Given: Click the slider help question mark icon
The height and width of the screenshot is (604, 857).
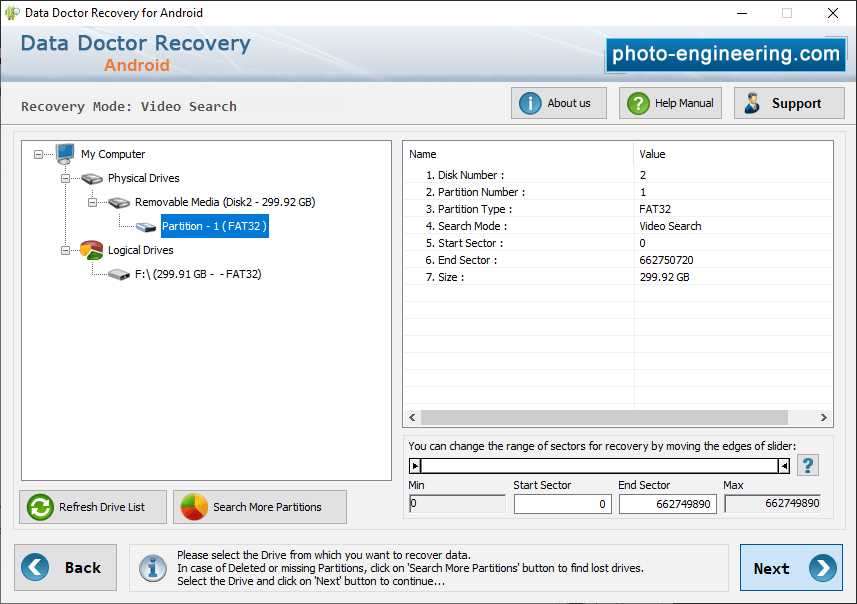Looking at the screenshot, I should (808, 465).
